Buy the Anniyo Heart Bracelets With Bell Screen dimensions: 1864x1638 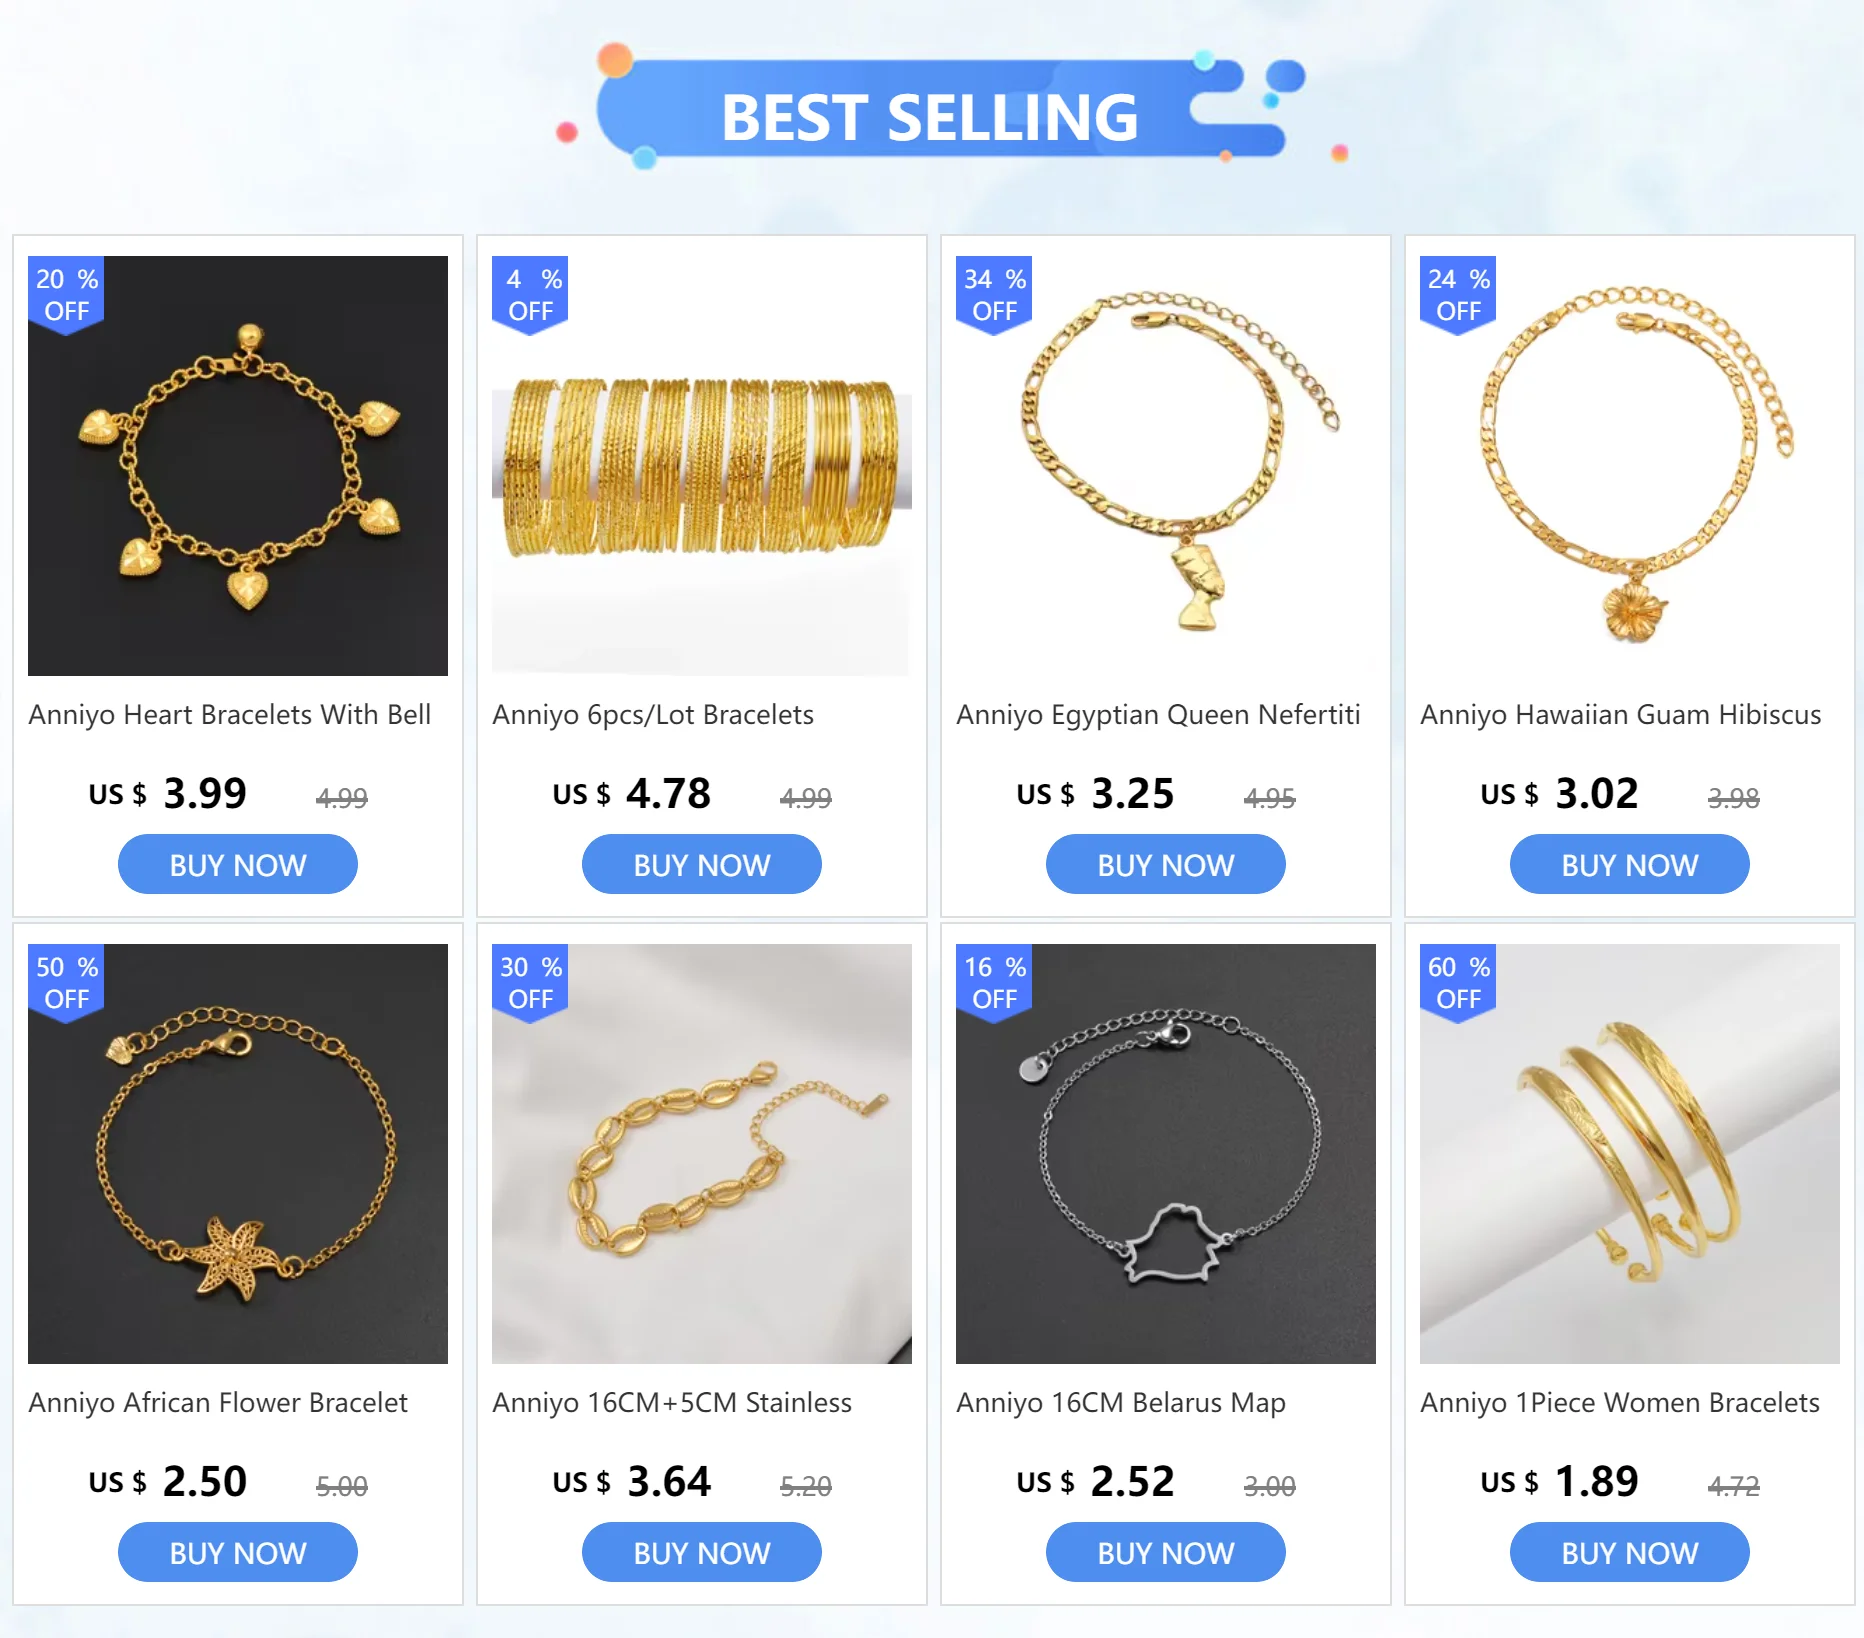238,864
